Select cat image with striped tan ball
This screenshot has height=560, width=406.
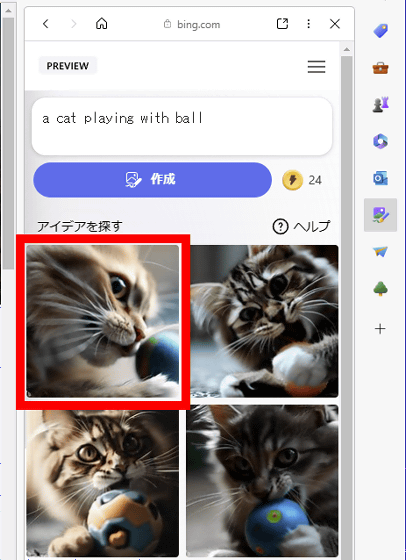click(x=102, y=482)
